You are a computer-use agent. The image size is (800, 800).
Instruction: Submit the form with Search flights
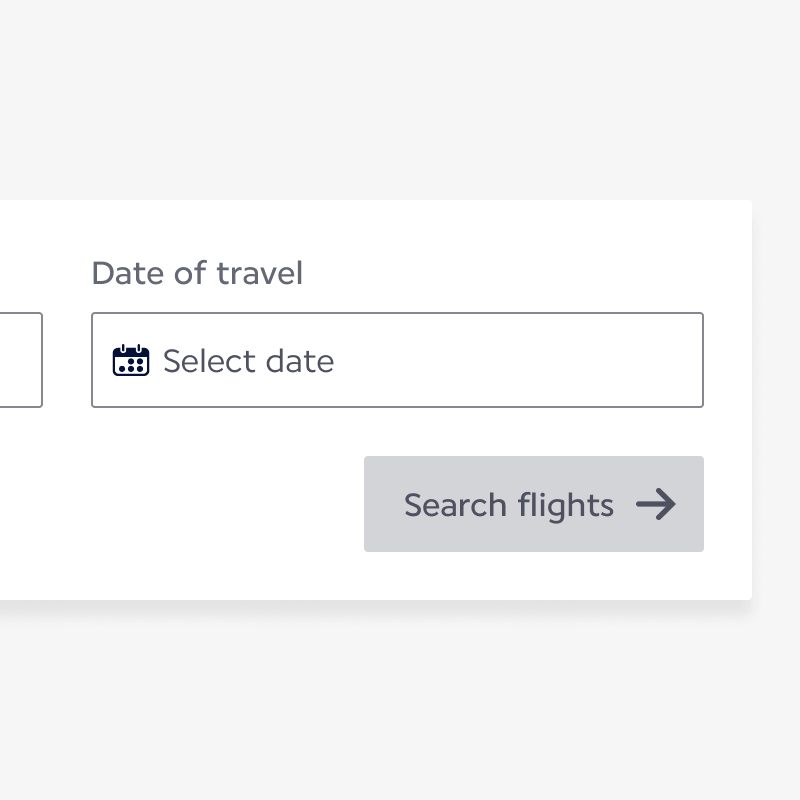533,504
